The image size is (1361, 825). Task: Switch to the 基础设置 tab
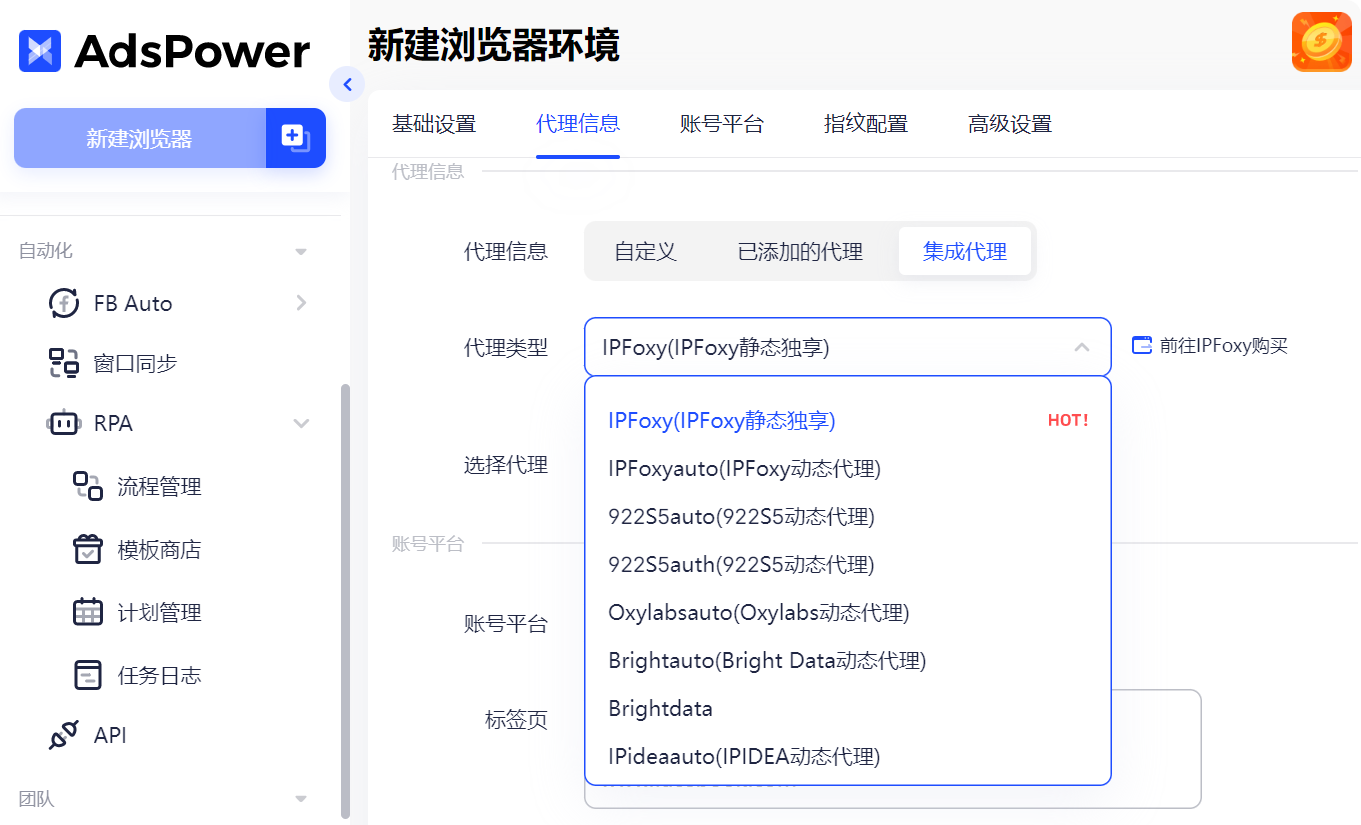(x=434, y=124)
